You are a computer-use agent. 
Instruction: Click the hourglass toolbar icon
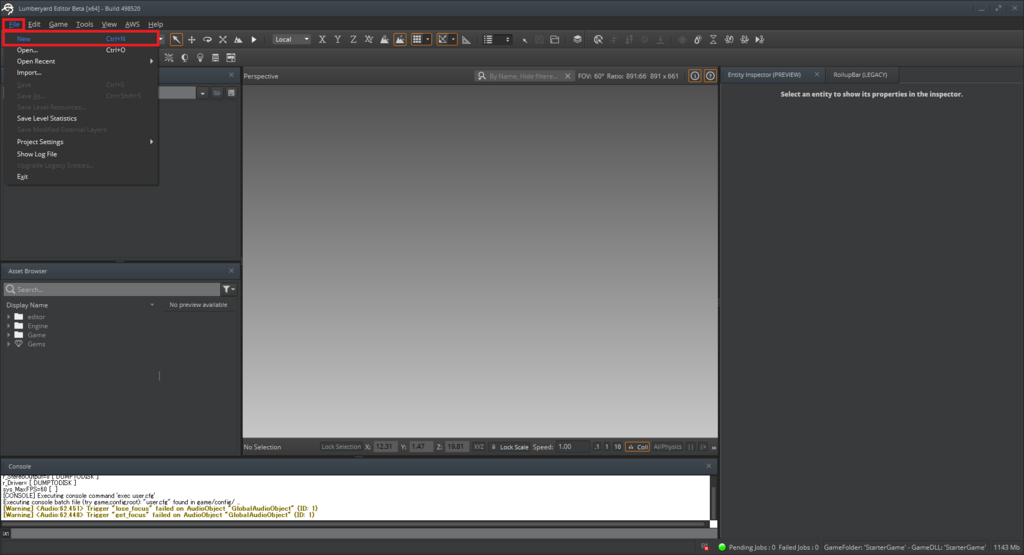tap(713, 40)
